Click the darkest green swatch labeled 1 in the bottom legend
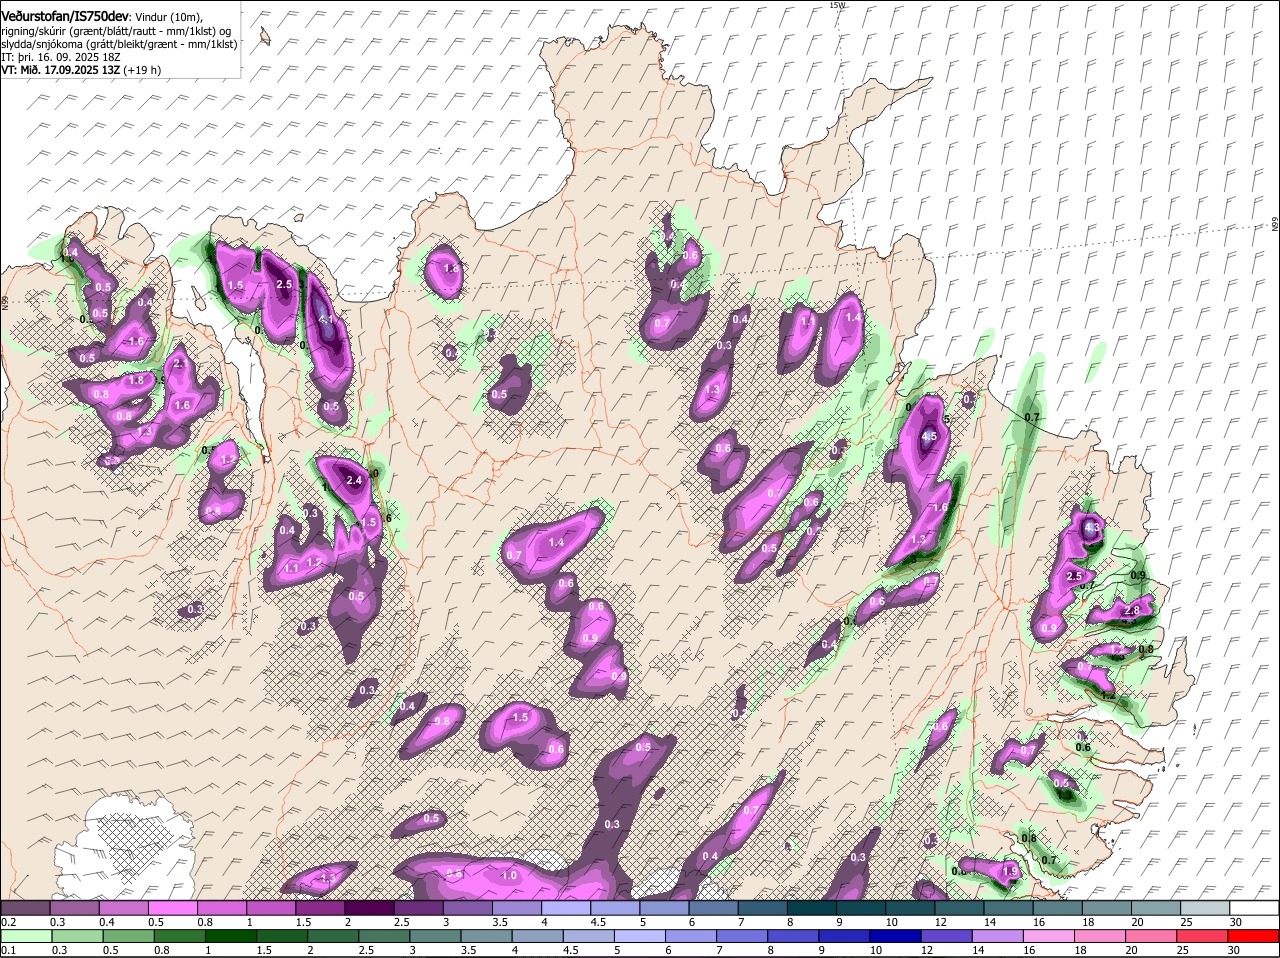1280x958 pixels. [230, 935]
